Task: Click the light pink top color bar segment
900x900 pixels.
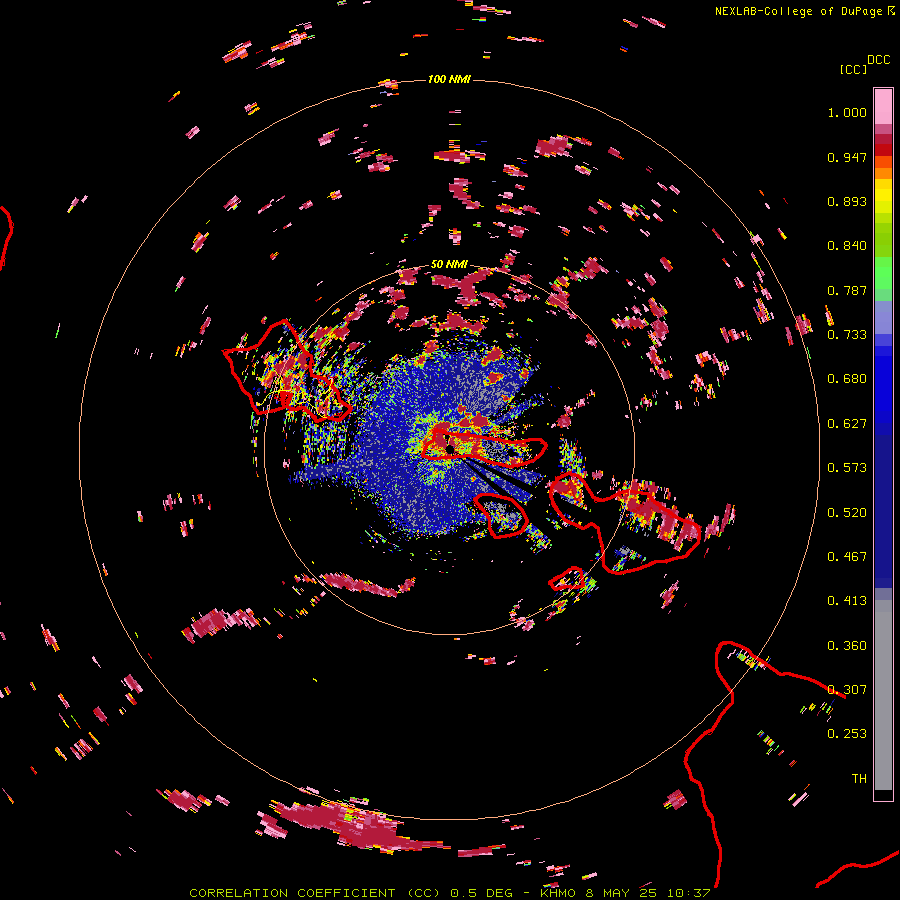Action: [883, 107]
